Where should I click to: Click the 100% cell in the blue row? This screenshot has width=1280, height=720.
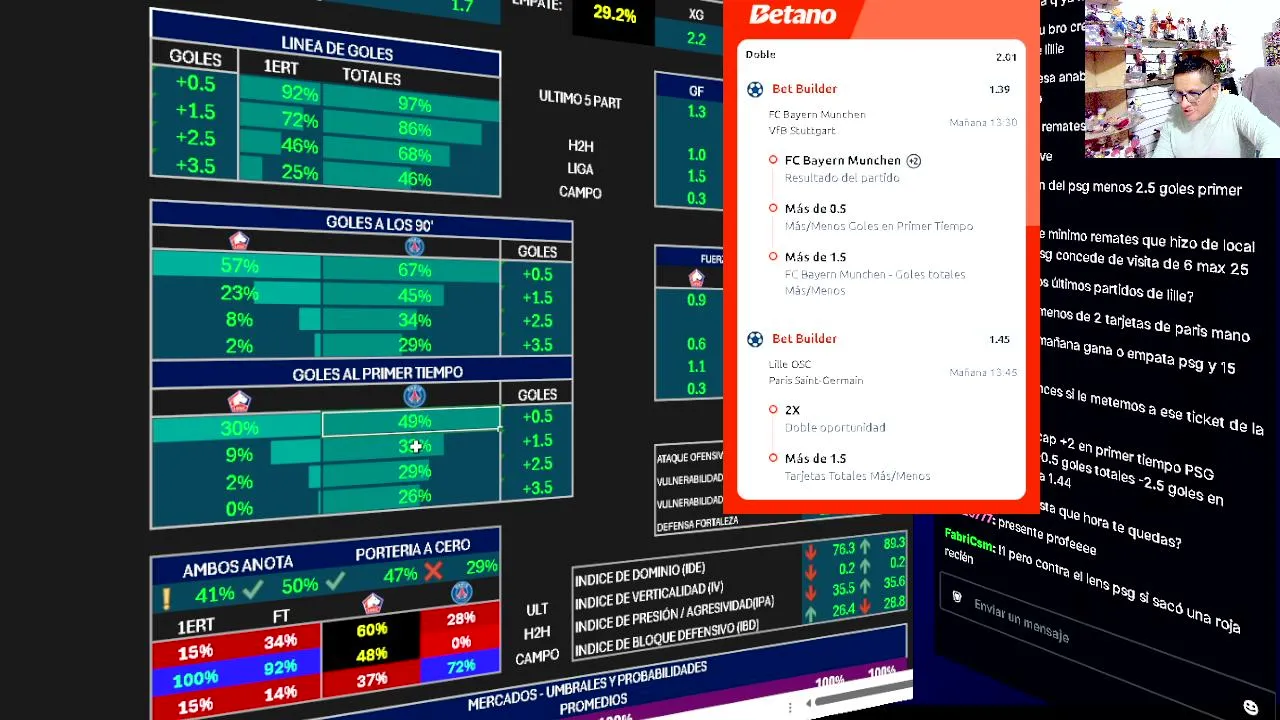(195, 679)
